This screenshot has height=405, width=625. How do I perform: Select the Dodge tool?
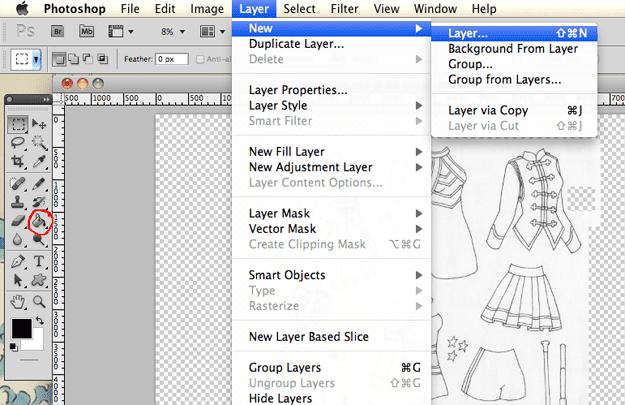pyautogui.click(x=39, y=239)
